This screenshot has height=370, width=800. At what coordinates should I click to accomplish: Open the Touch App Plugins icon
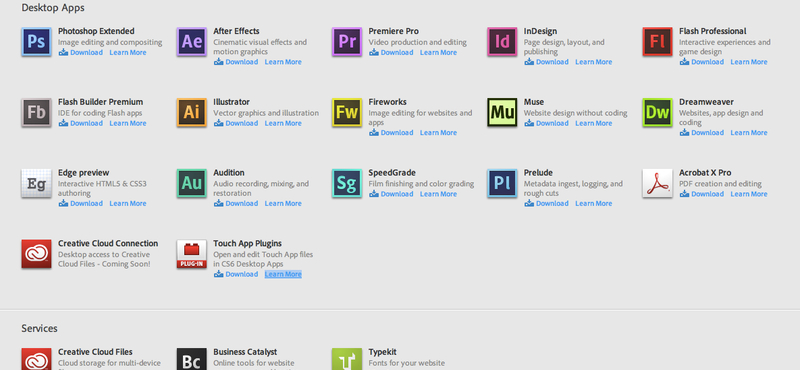[x=192, y=254]
